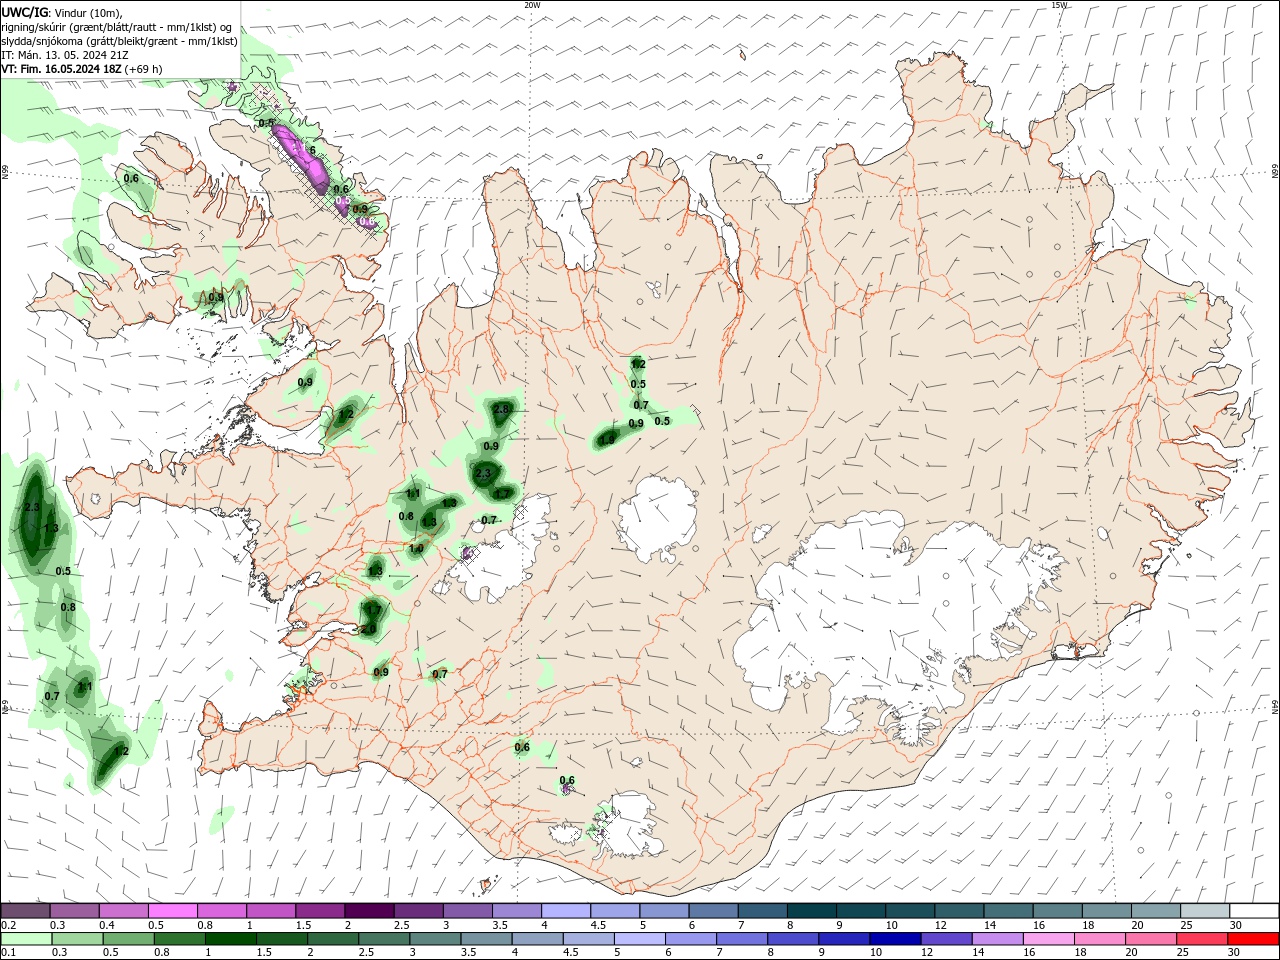The image size is (1280, 960).
Task: Click lower legend swatch between 0.1 and 0.3
Action: 25,939
